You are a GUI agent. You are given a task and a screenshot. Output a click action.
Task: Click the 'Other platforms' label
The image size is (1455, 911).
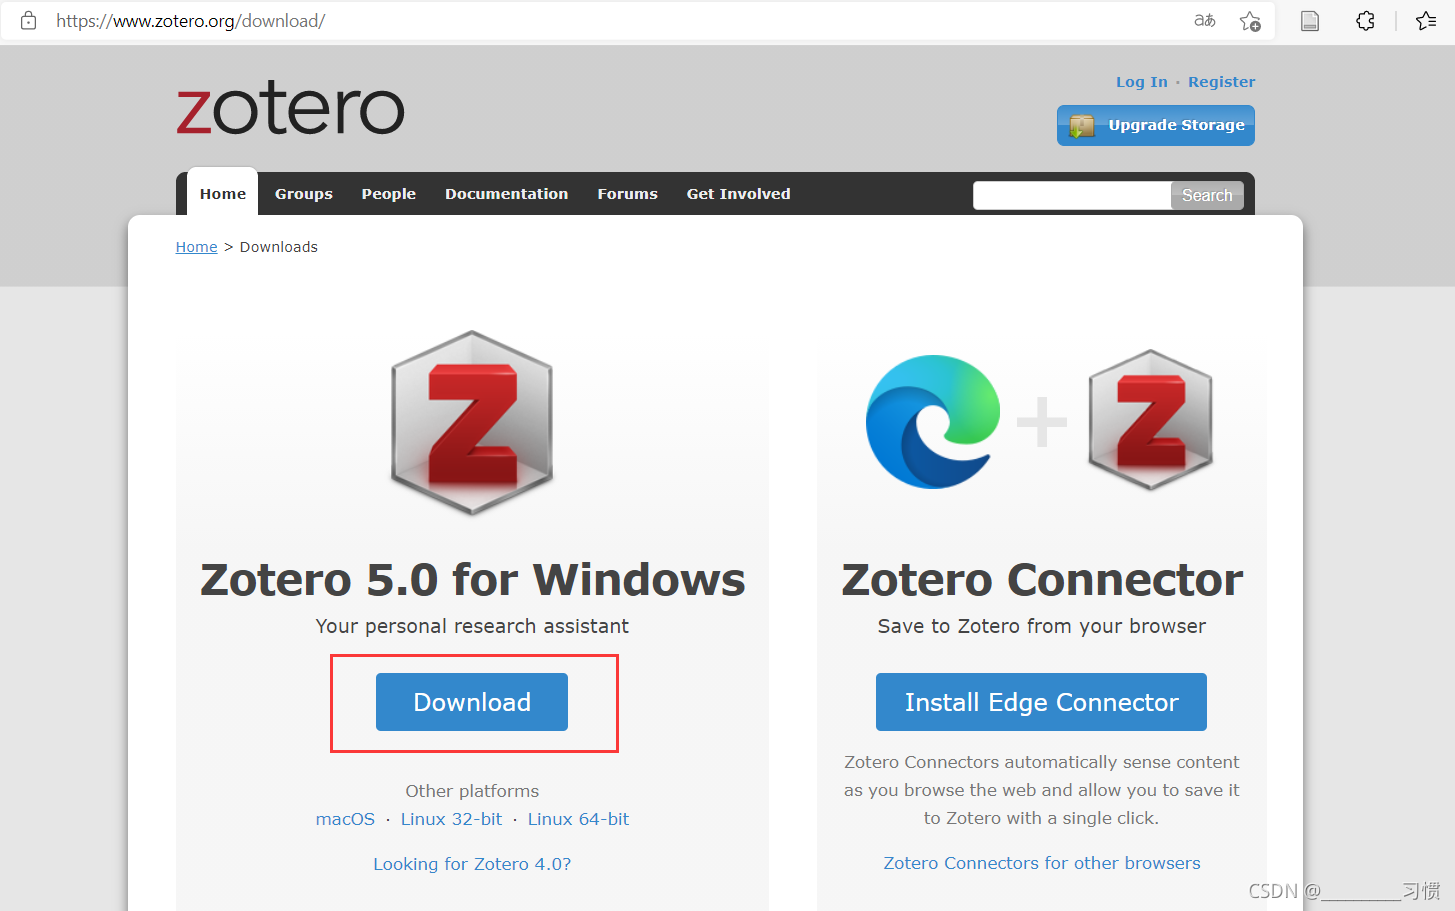[472, 791]
